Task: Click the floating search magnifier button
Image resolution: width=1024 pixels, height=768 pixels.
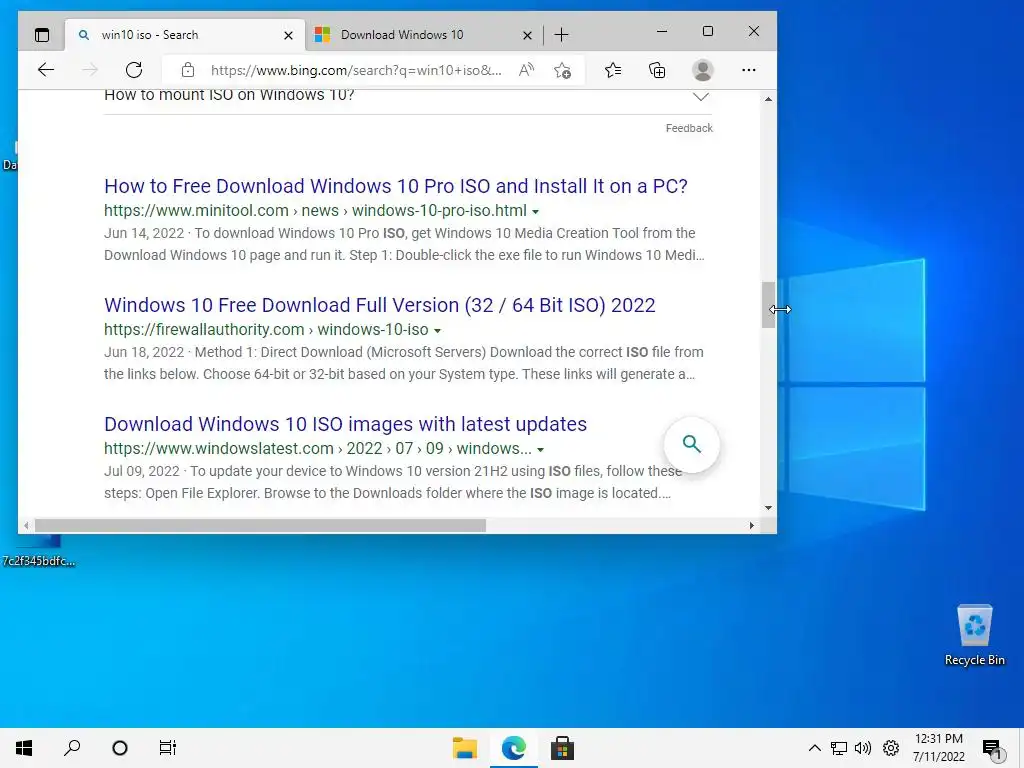Action: coord(692,444)
